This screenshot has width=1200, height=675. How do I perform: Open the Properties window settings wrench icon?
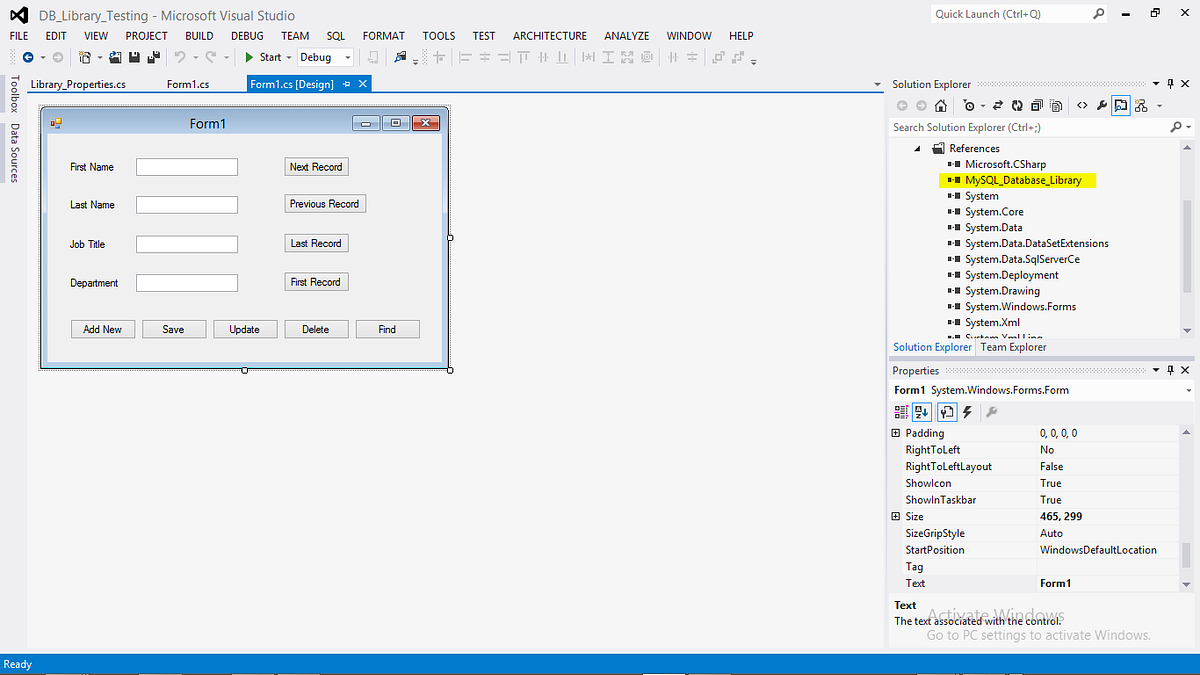click(x=991, y=411)
